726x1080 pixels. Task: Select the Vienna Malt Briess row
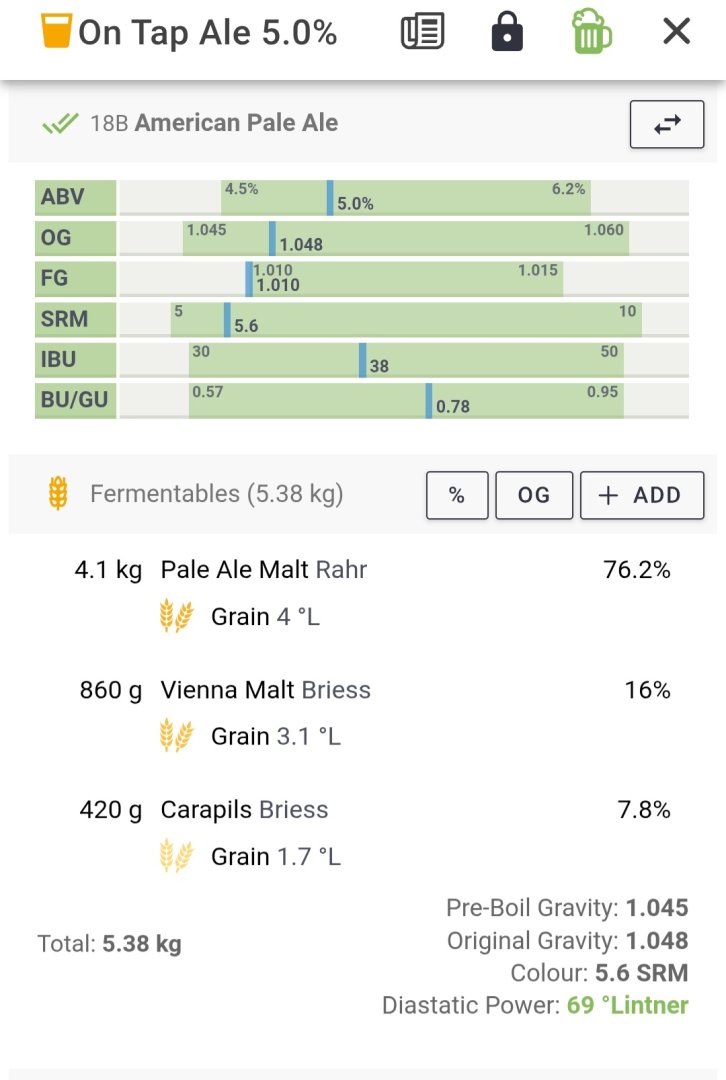pos(372,713)
